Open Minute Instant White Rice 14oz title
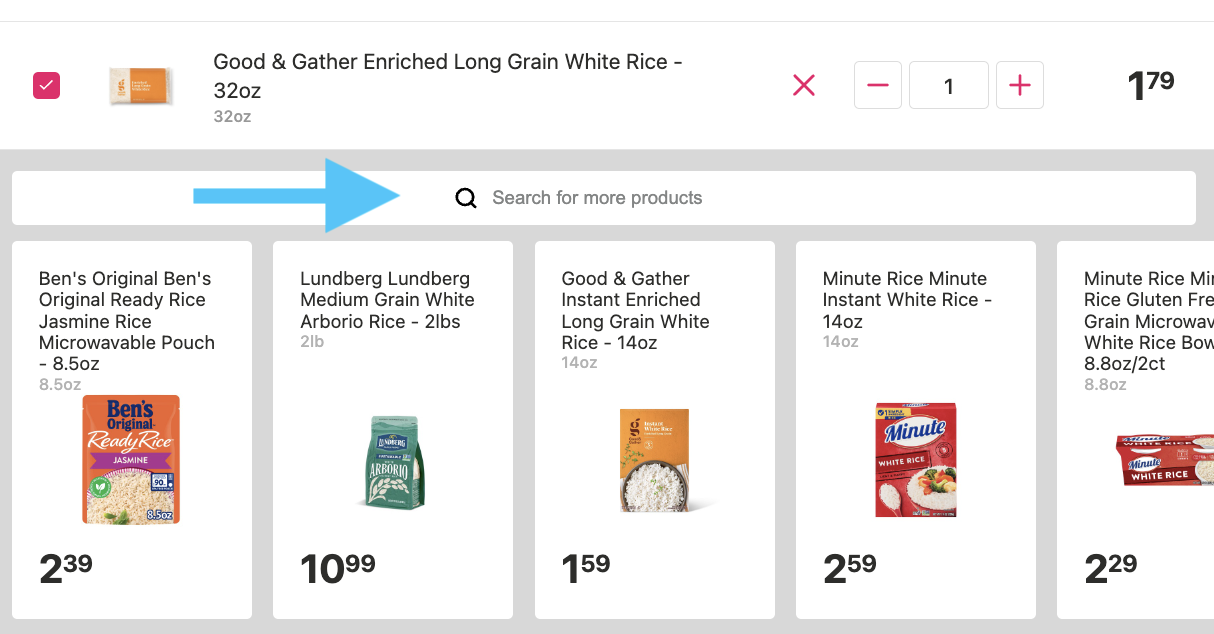1214x634 pixels. pyautogui.click(x=905, y=300)
